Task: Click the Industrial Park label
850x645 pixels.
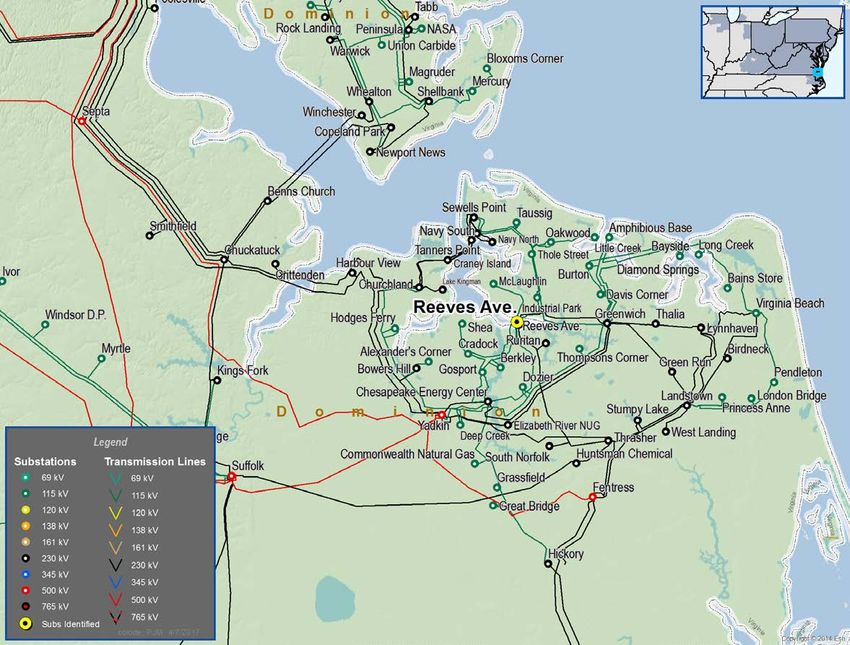Action: pyautogui.click(x=552, y=308)
